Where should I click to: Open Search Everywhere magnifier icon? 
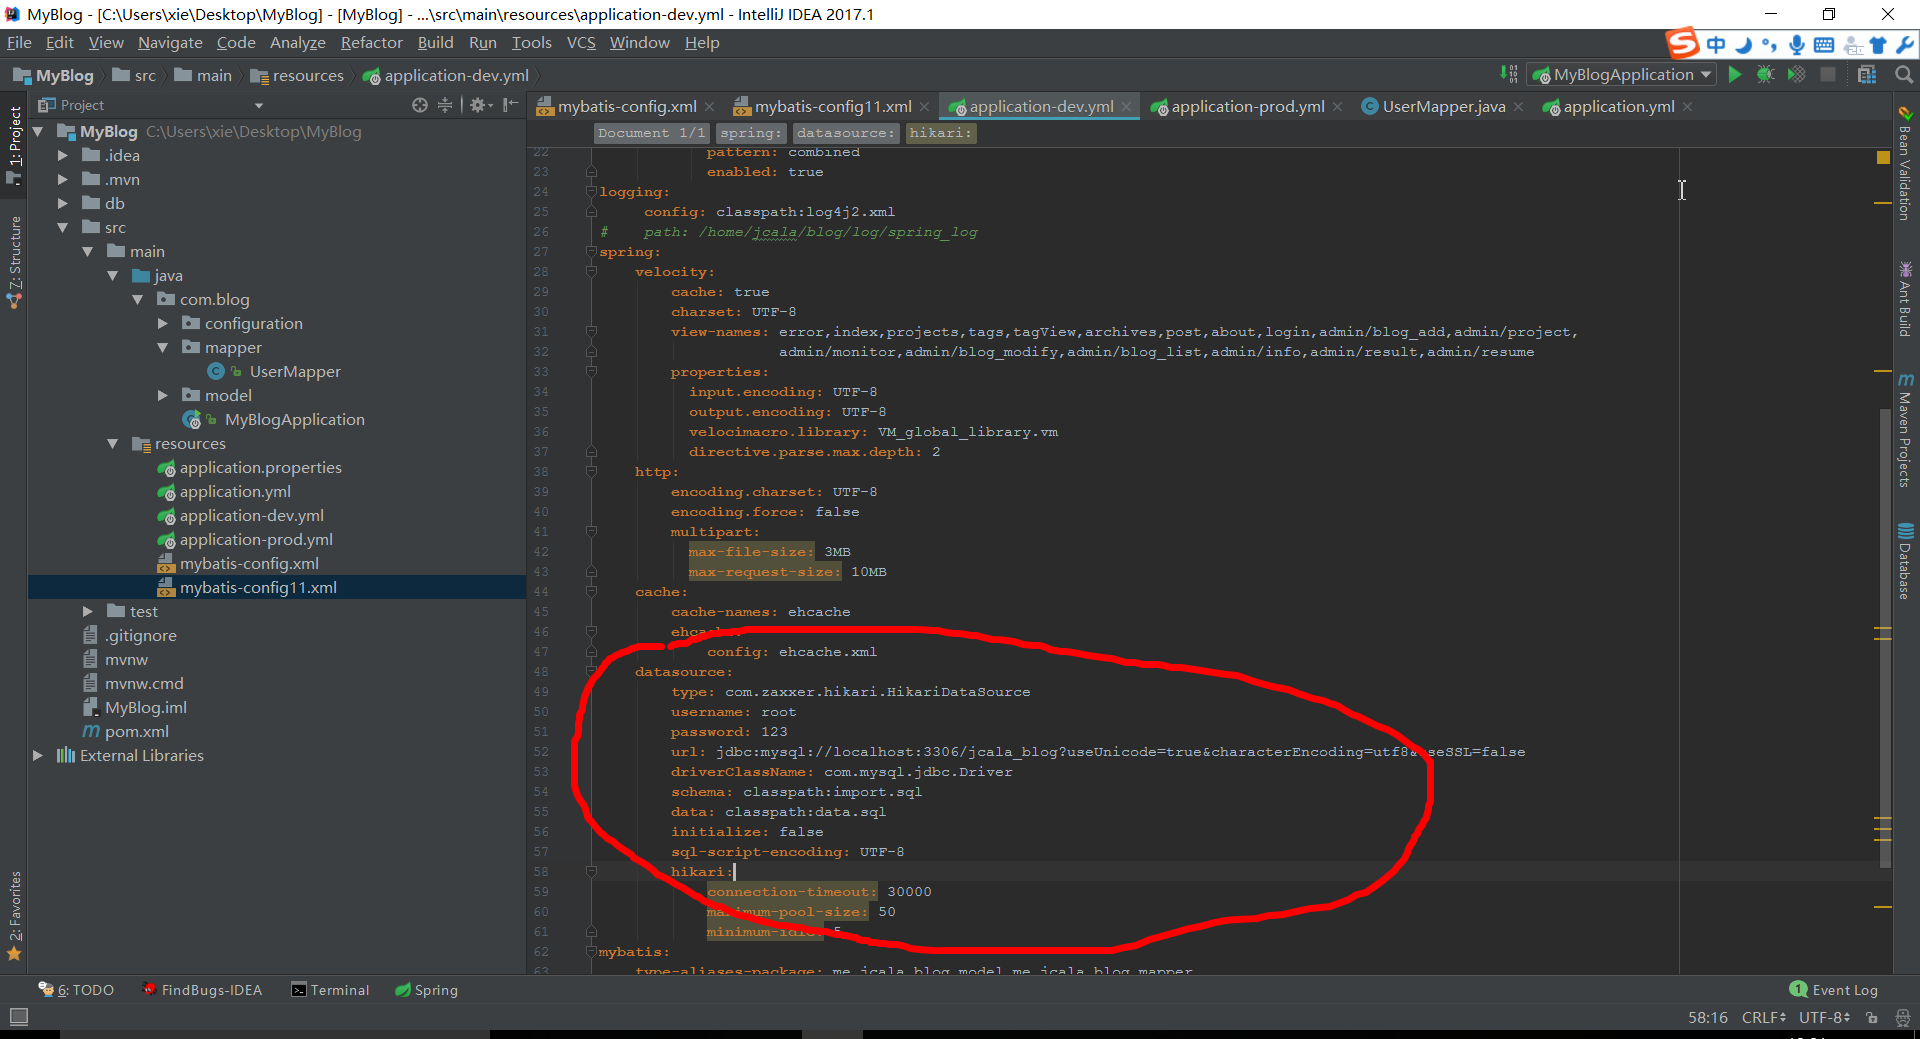(x=1904, y=75)
